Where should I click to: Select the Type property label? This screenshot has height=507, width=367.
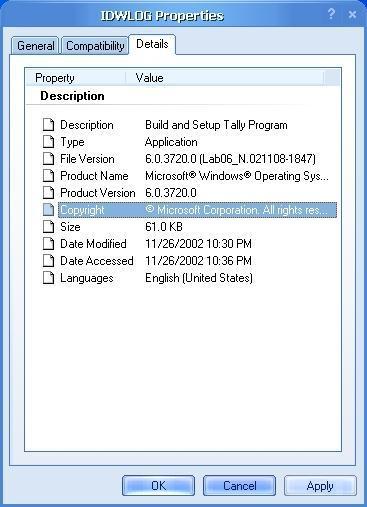tap(72, 142)
